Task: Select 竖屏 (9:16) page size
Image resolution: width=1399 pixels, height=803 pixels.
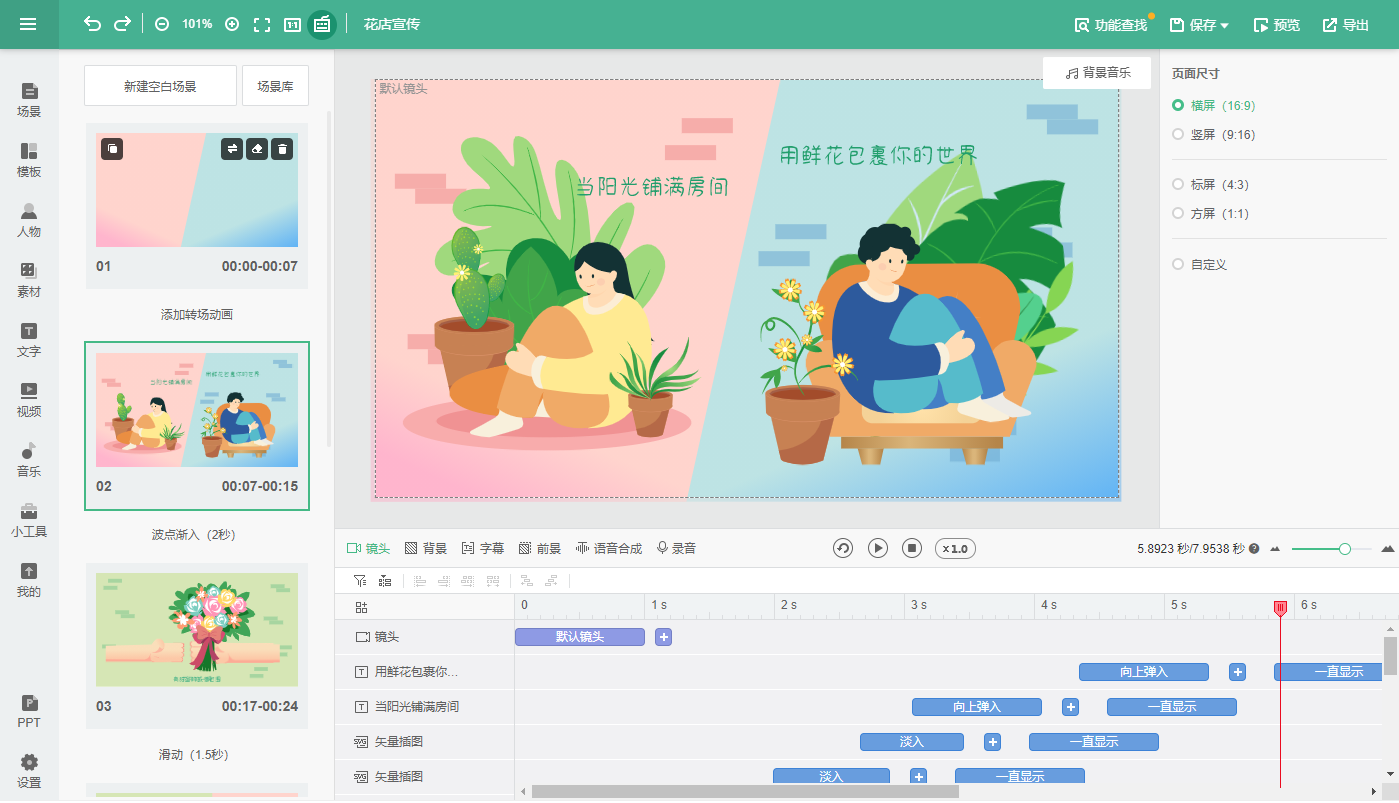Action: (x=1213, y=134)
